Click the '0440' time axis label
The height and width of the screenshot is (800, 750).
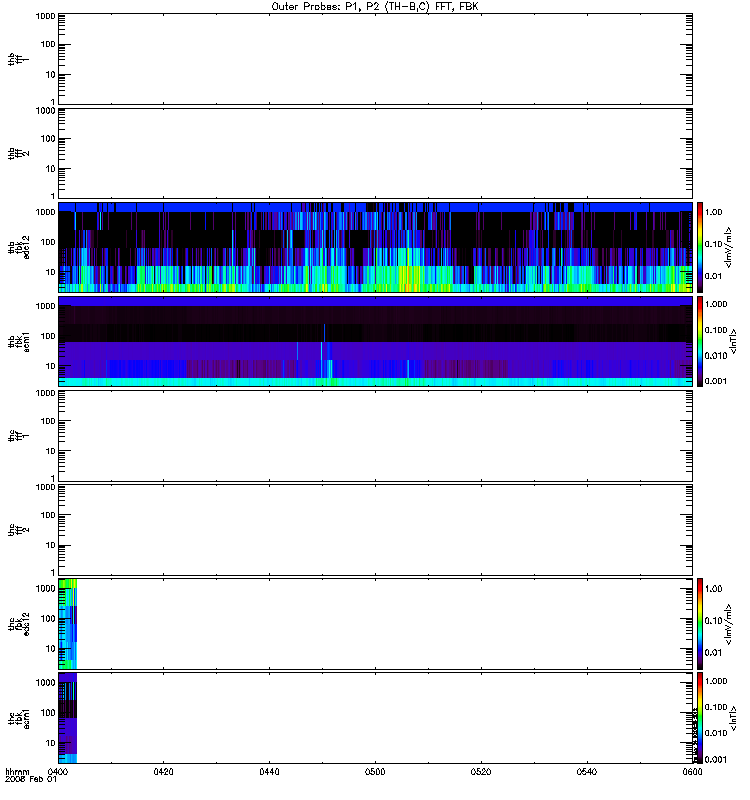click(x=269, y=771)
